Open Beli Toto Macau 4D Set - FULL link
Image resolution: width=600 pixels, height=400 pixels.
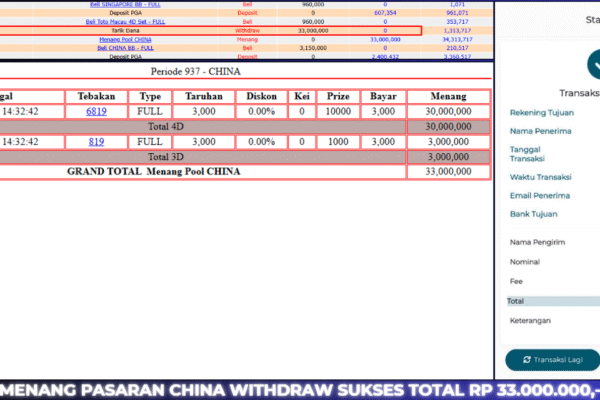click(126, 22)
